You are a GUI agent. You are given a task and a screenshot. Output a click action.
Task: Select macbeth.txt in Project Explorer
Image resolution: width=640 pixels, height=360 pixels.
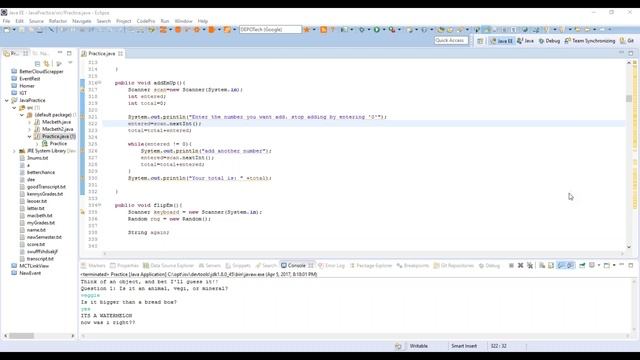(x=40, y=216)
